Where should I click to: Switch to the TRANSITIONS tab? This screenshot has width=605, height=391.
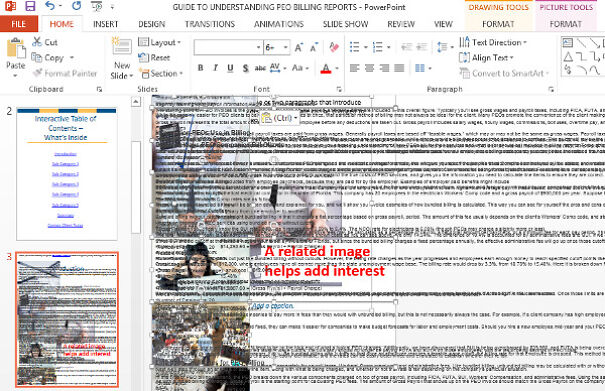[x=210, y=24]
